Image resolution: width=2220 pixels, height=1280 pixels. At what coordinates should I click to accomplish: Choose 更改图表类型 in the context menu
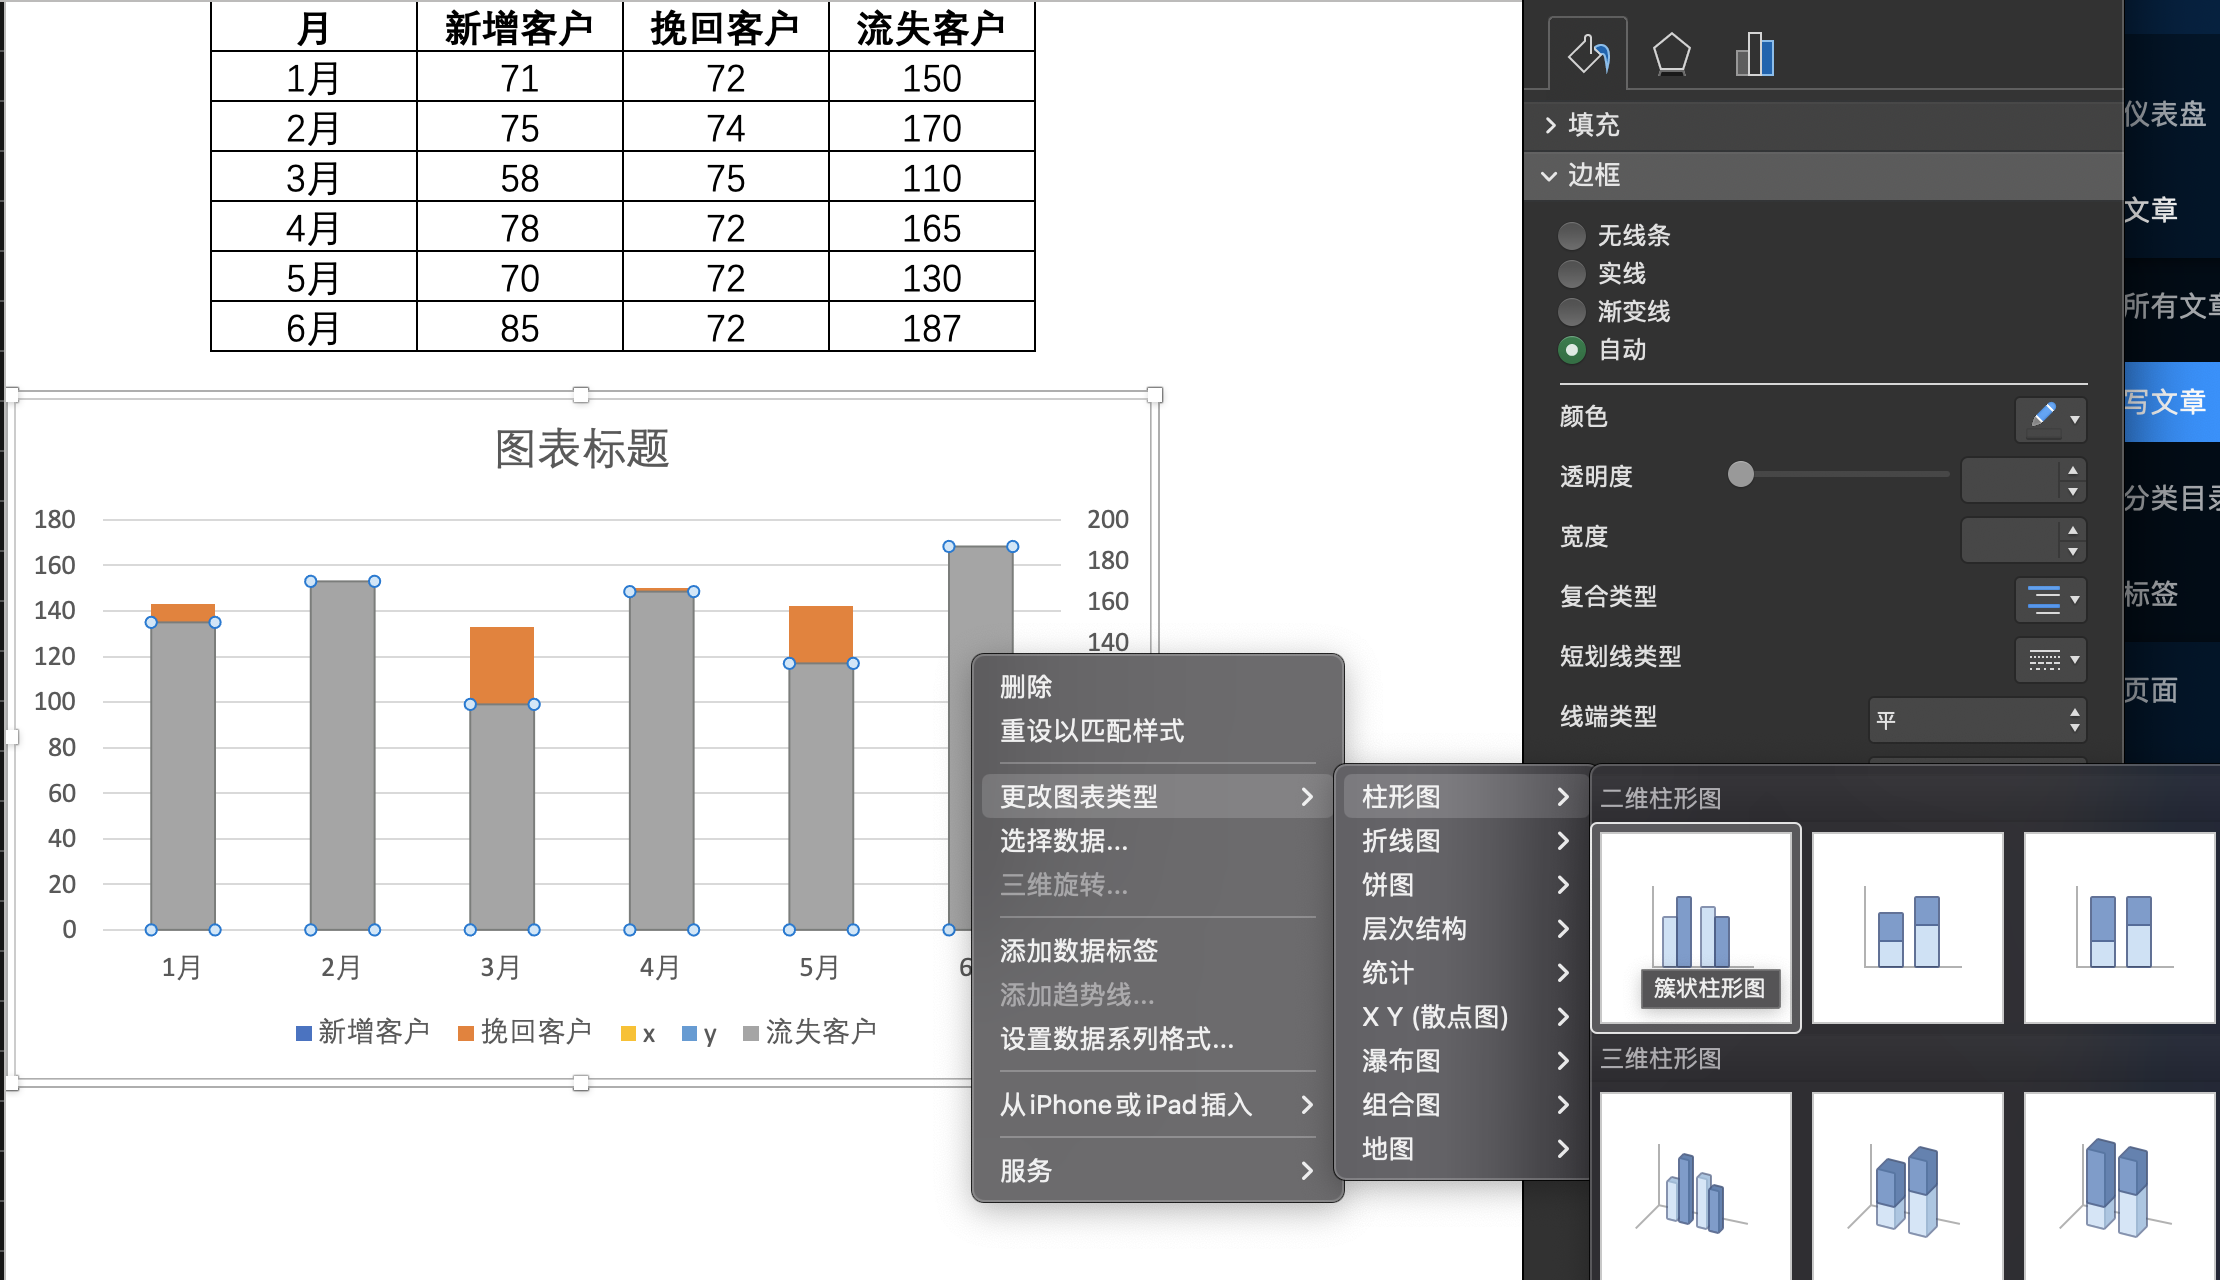tap(1078, 796)
